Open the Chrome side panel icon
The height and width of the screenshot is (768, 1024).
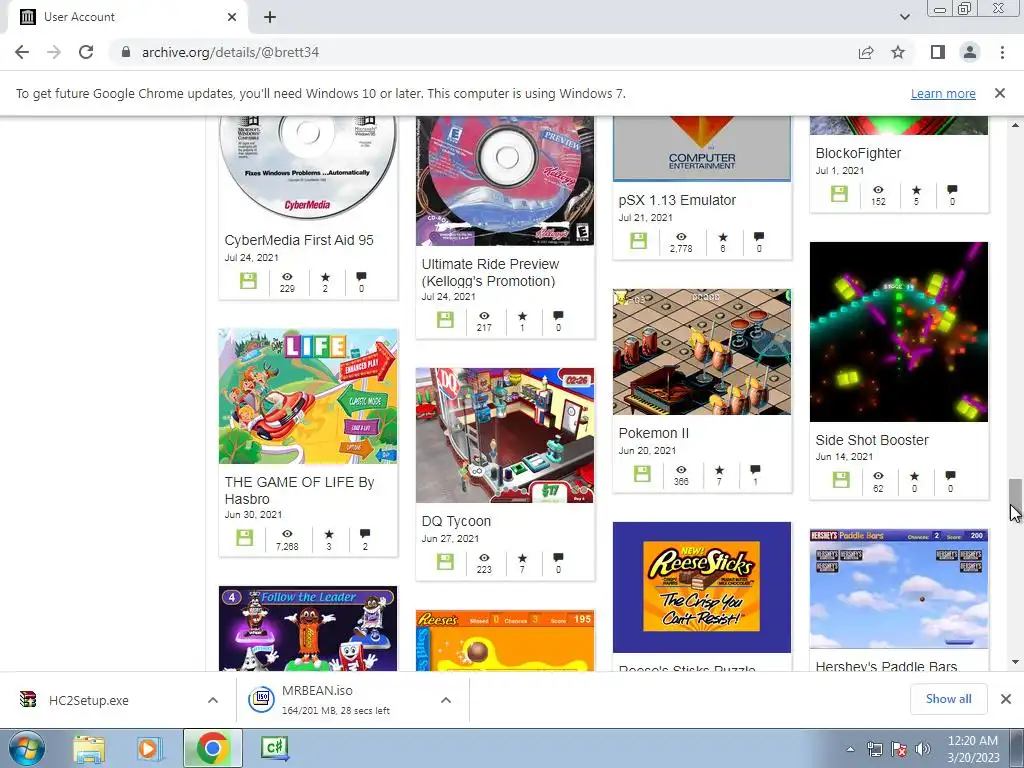pyautogui.click(x=938, y=52)
